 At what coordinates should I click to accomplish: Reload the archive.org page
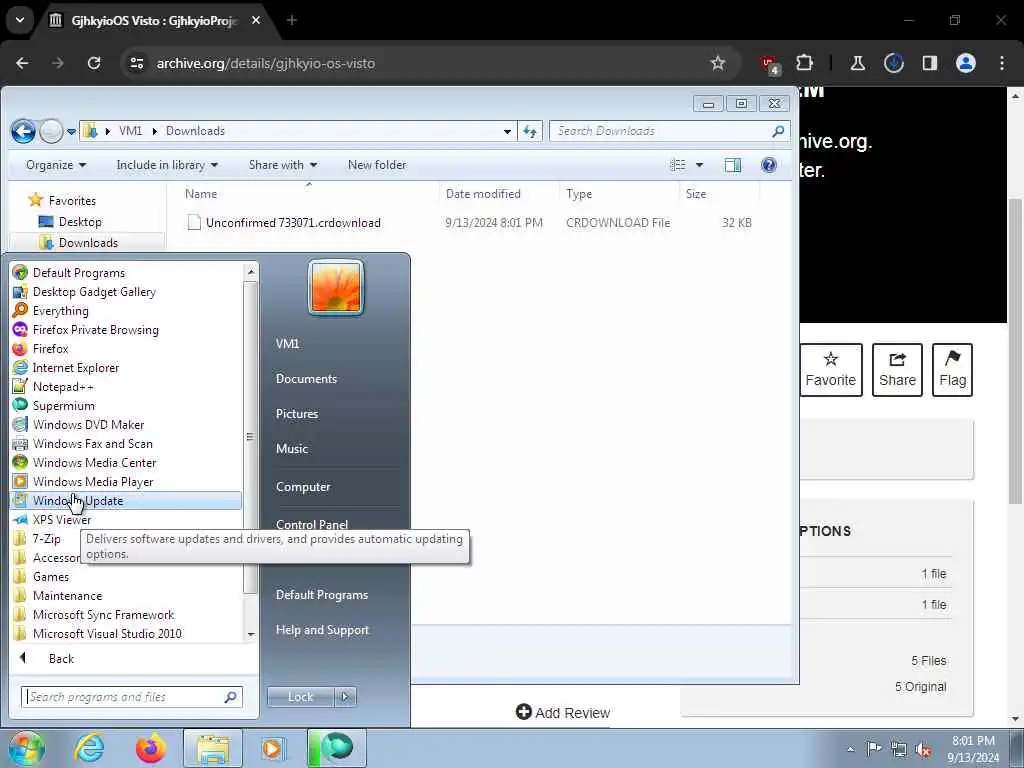tap(94, 63)
